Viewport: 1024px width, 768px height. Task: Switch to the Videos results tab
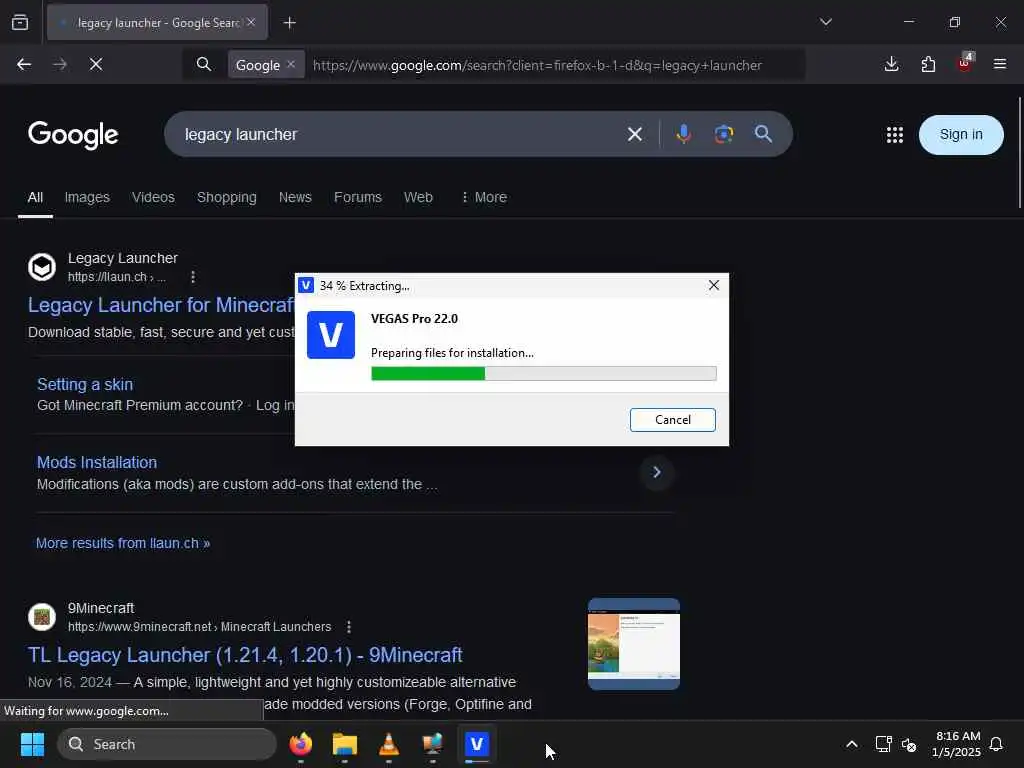coord(153,197)
